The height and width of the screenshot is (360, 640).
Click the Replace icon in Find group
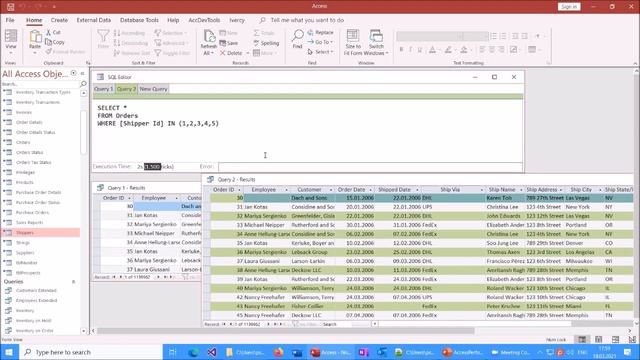tap(311, 32)
